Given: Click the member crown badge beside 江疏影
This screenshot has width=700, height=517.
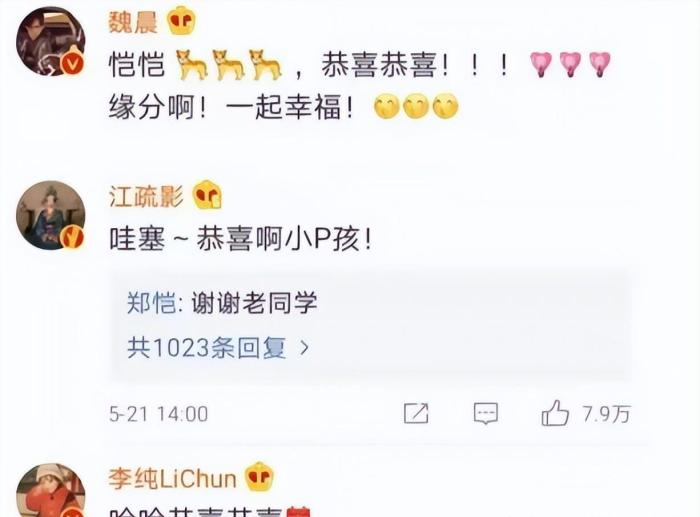Looking at the screenshot, I should point(207,195).
